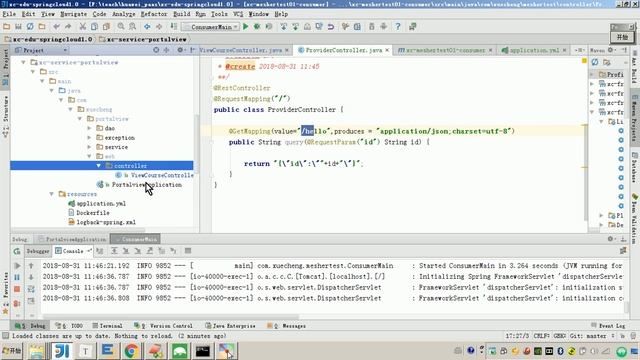
Task: Cut selection with the scissors icon
Action: (x=82, y=27)
